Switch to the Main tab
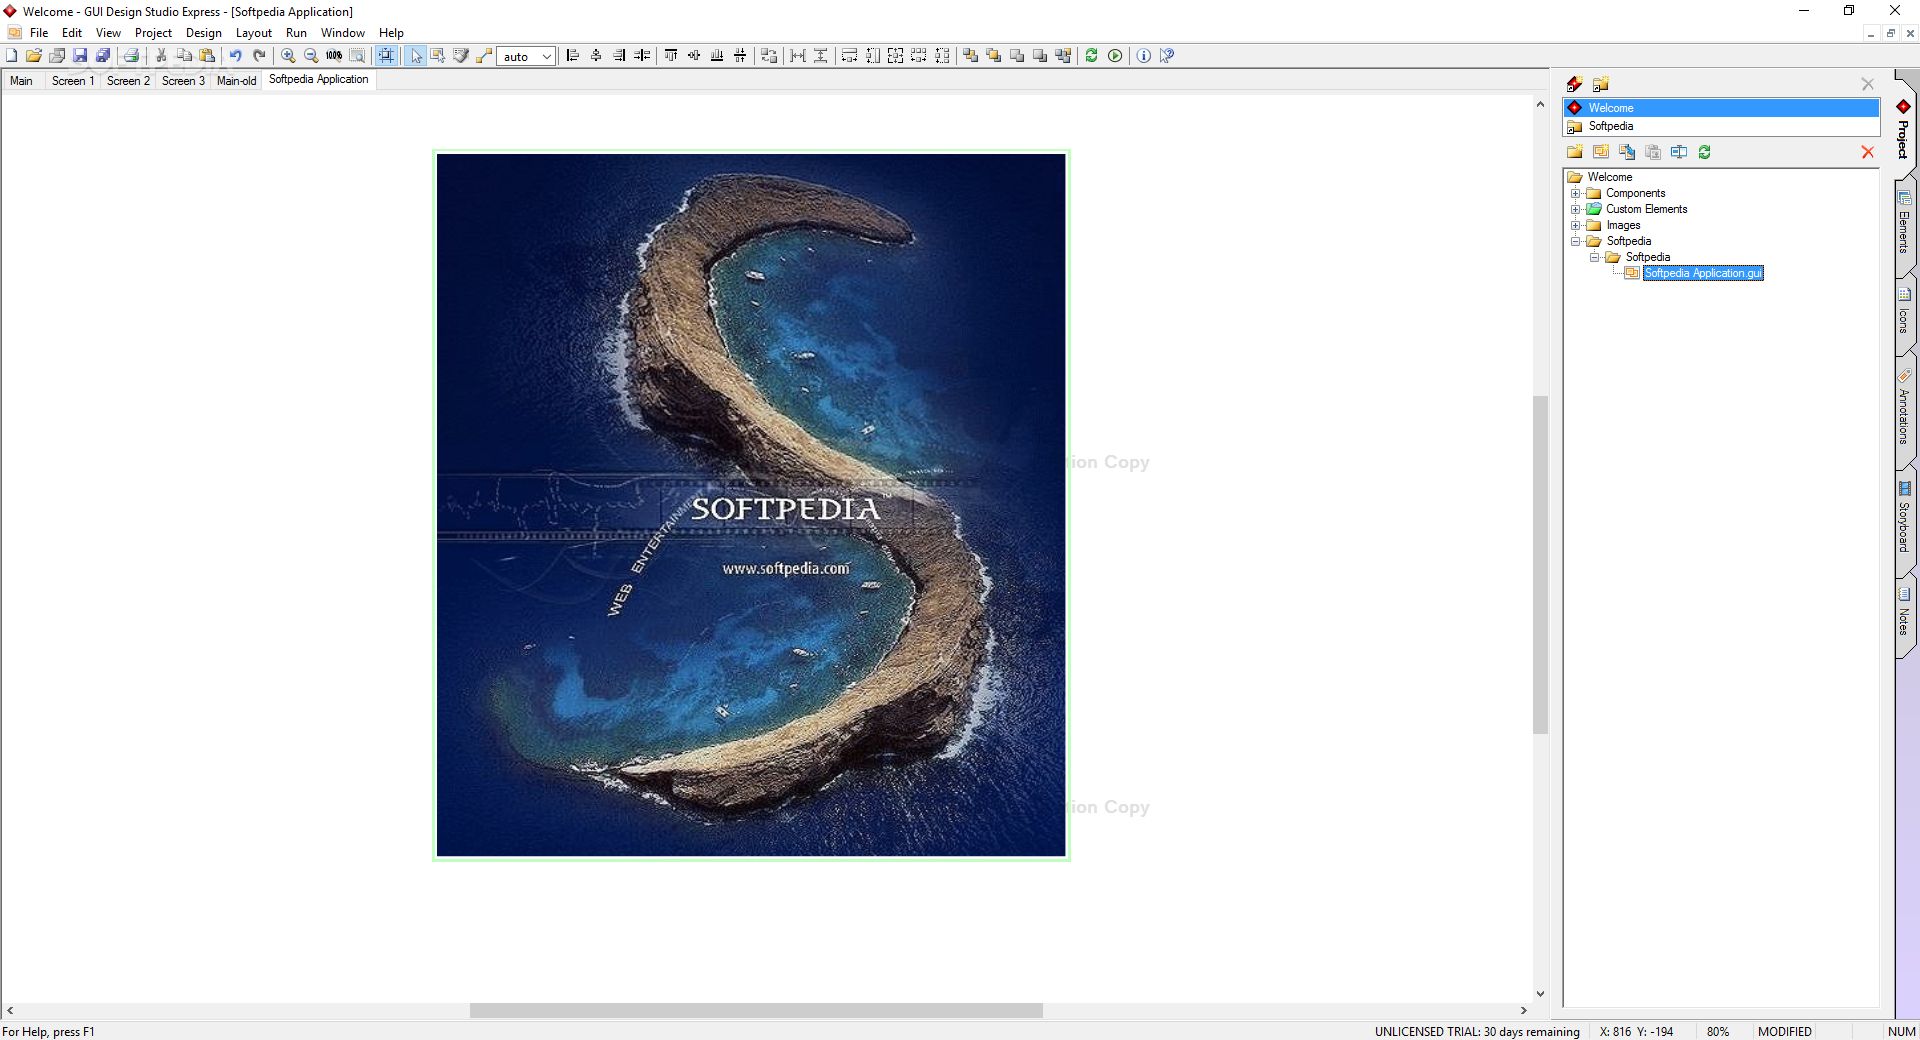 [21, 81]
